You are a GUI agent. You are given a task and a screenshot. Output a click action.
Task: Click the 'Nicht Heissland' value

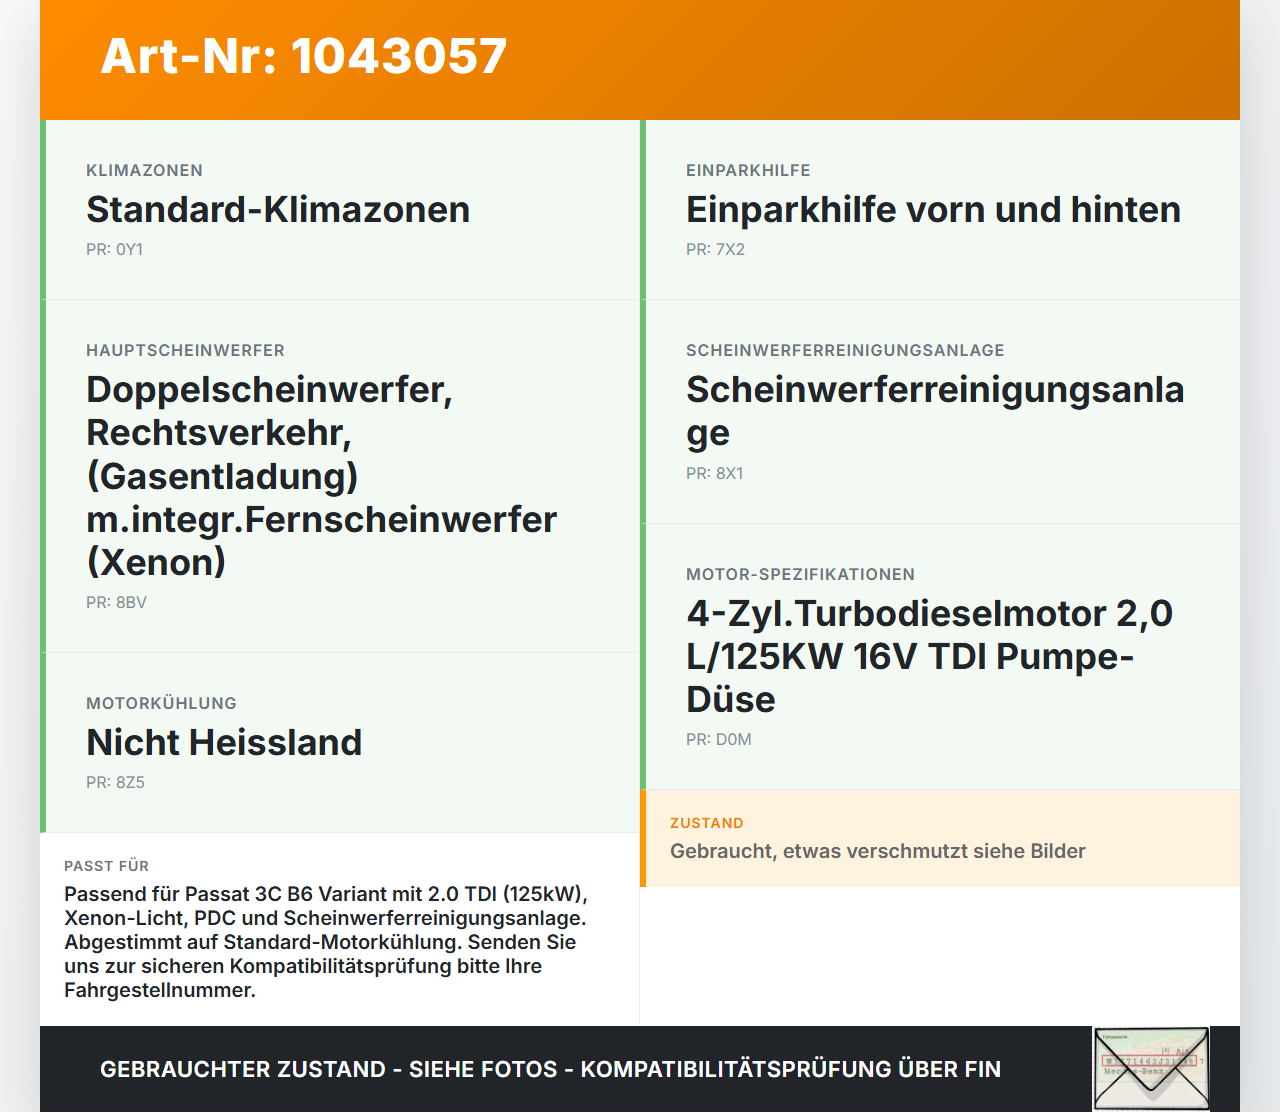[x=224, y=743]
